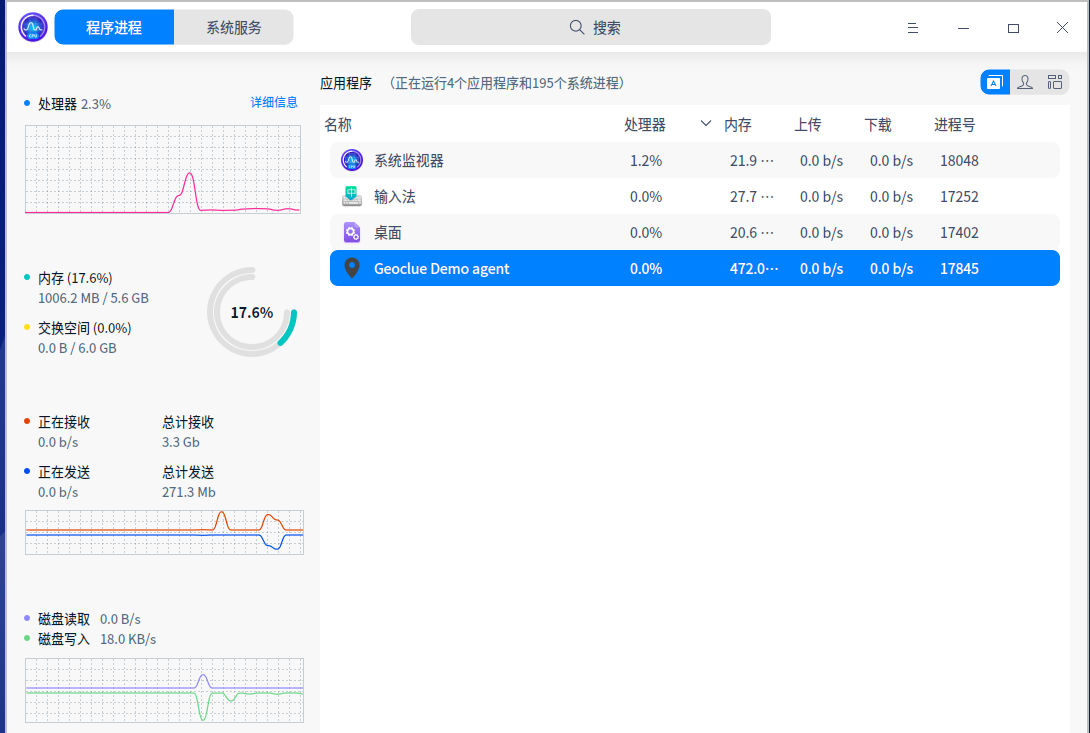Click the 桌面 gear icon
The height and width of the screenshot is (733, 1090).
click(351, 232)
